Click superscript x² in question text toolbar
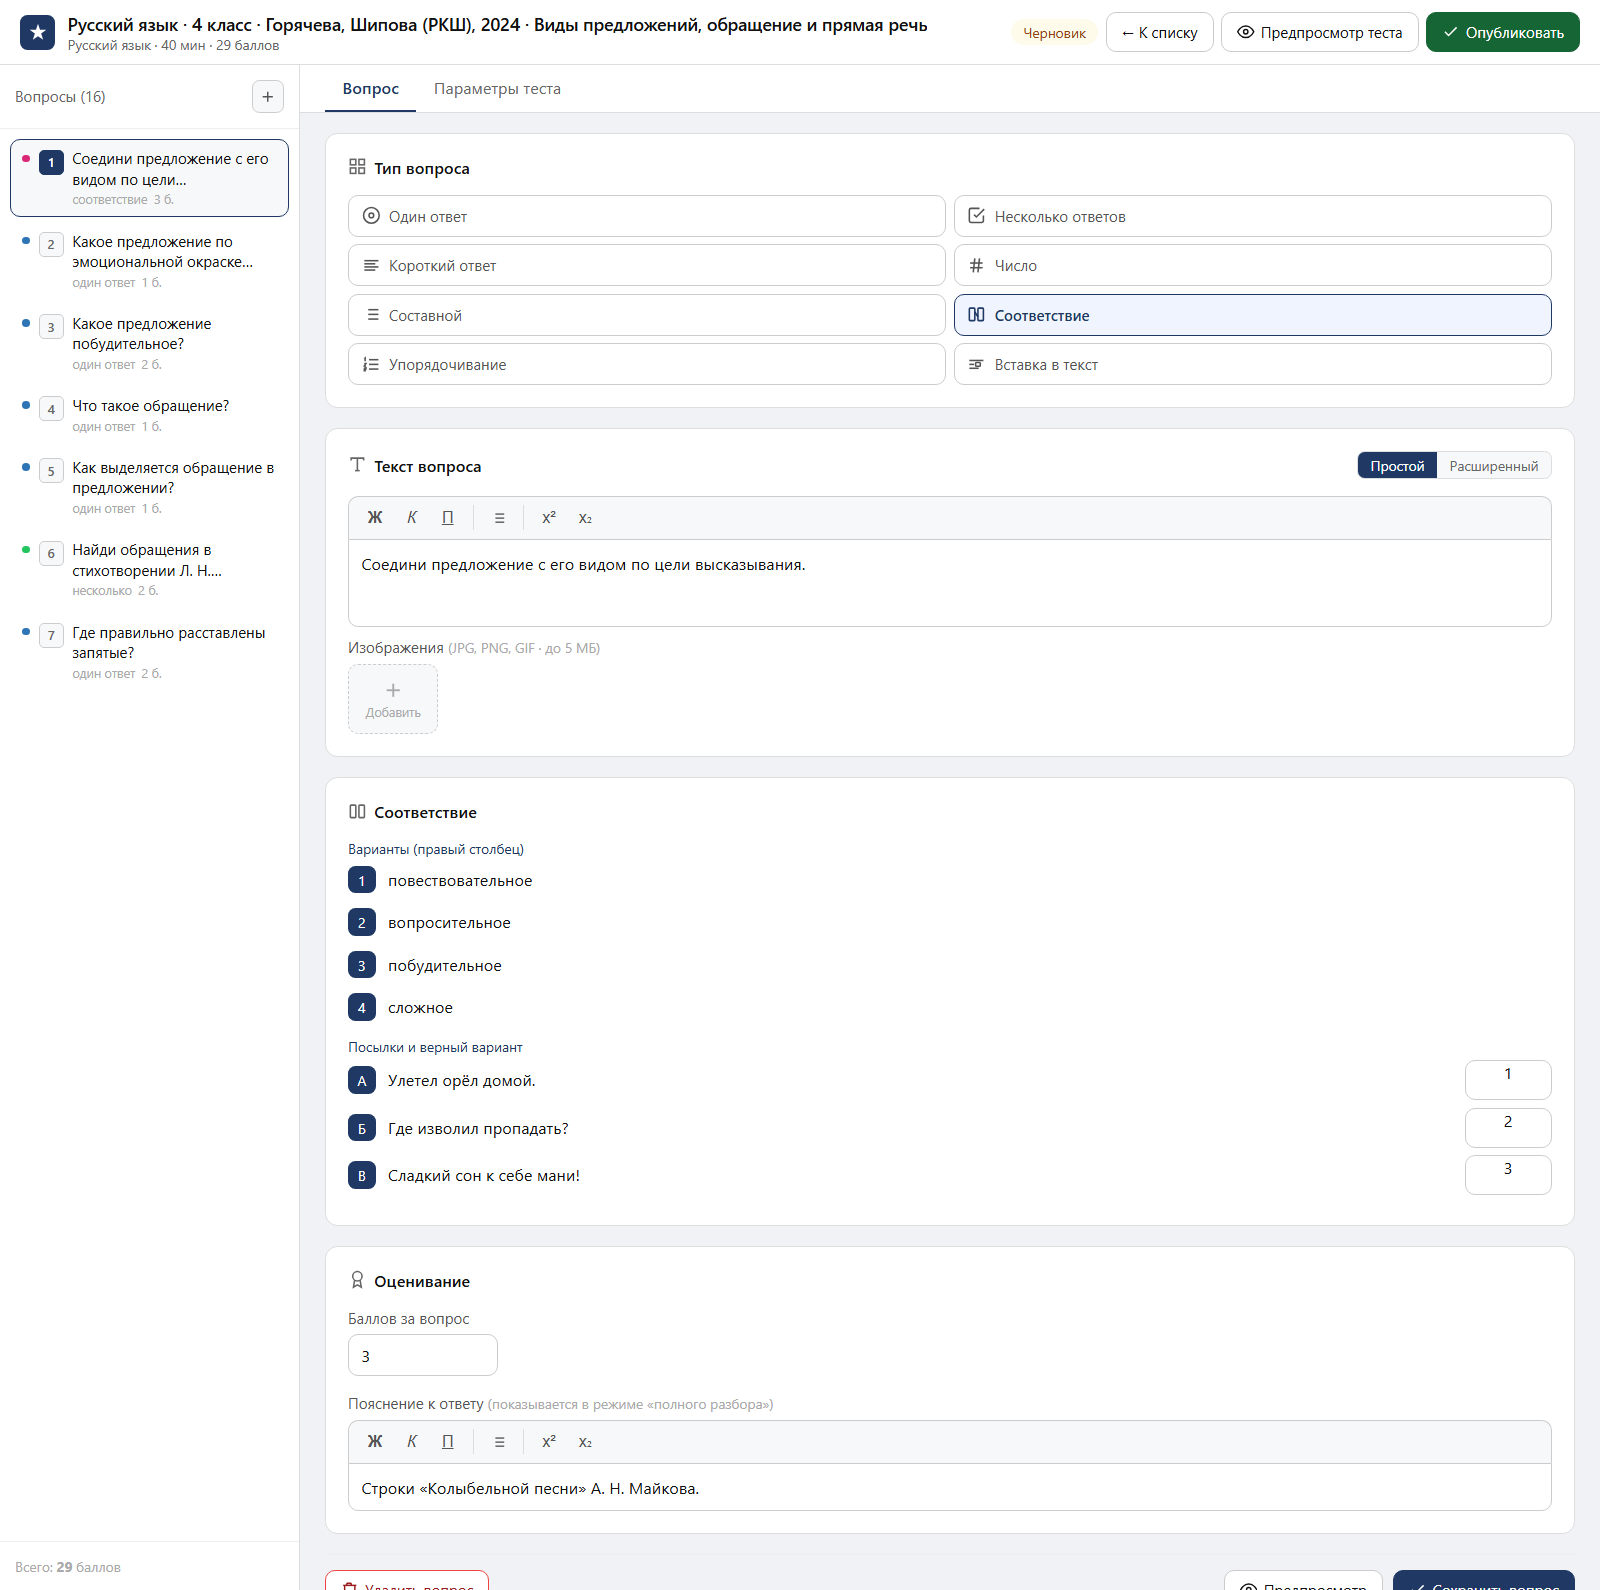Image resolution: width=1600 pixels, height=1590 pixels. click(549, 518)
